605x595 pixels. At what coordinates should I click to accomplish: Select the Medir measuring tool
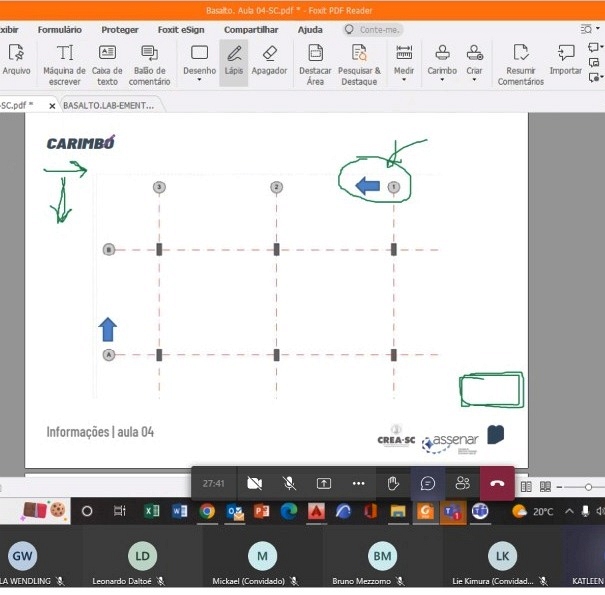coord(404,59)
